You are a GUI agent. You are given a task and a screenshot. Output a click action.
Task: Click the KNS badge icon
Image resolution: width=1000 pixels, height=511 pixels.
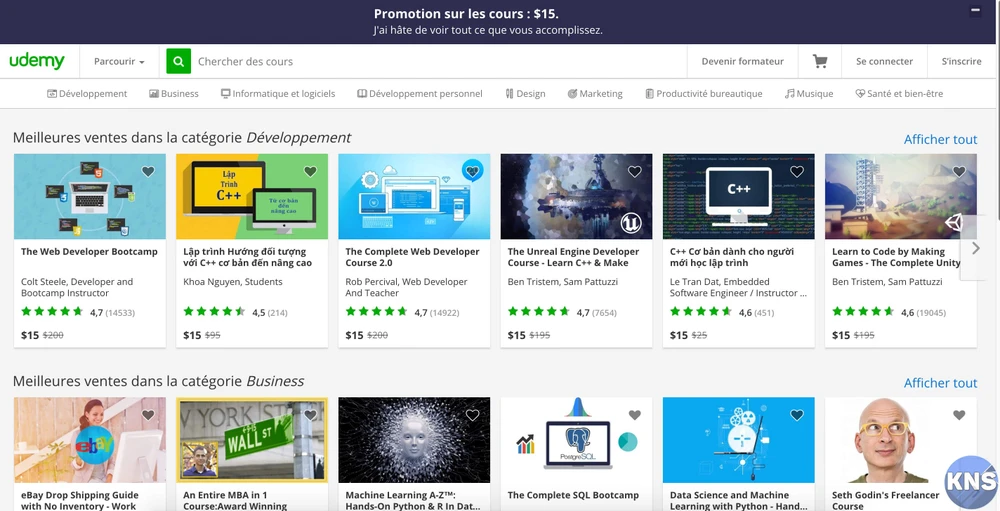pos(971,482)
